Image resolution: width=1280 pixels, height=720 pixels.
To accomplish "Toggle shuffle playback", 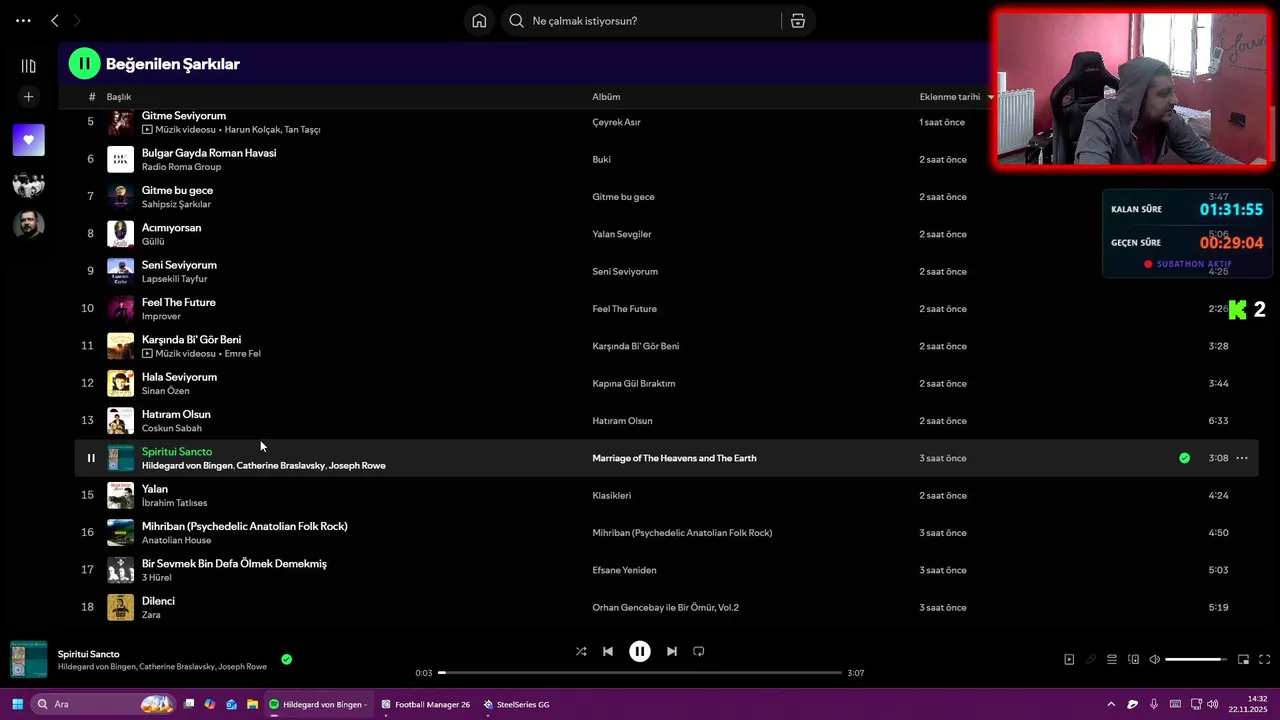I will click(x=581, y=651).
